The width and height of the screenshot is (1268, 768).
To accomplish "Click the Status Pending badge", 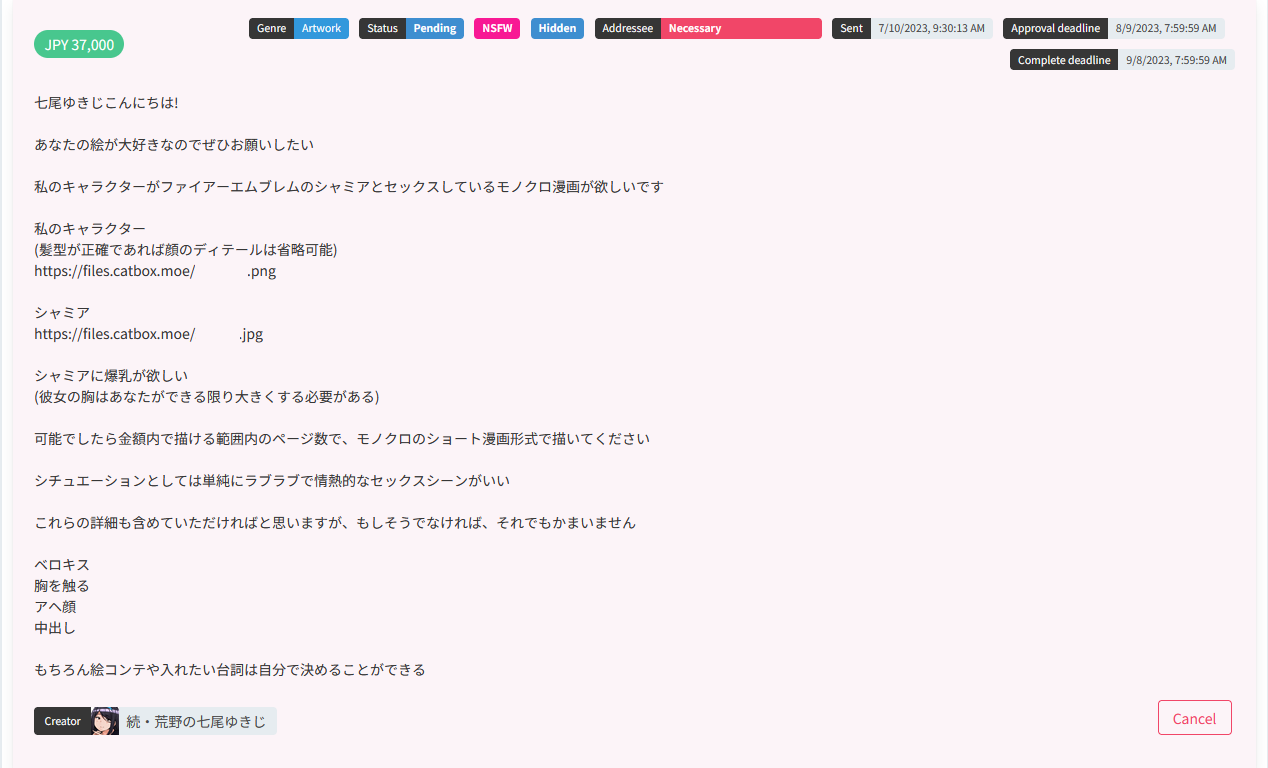I will (x=412, y=28).
